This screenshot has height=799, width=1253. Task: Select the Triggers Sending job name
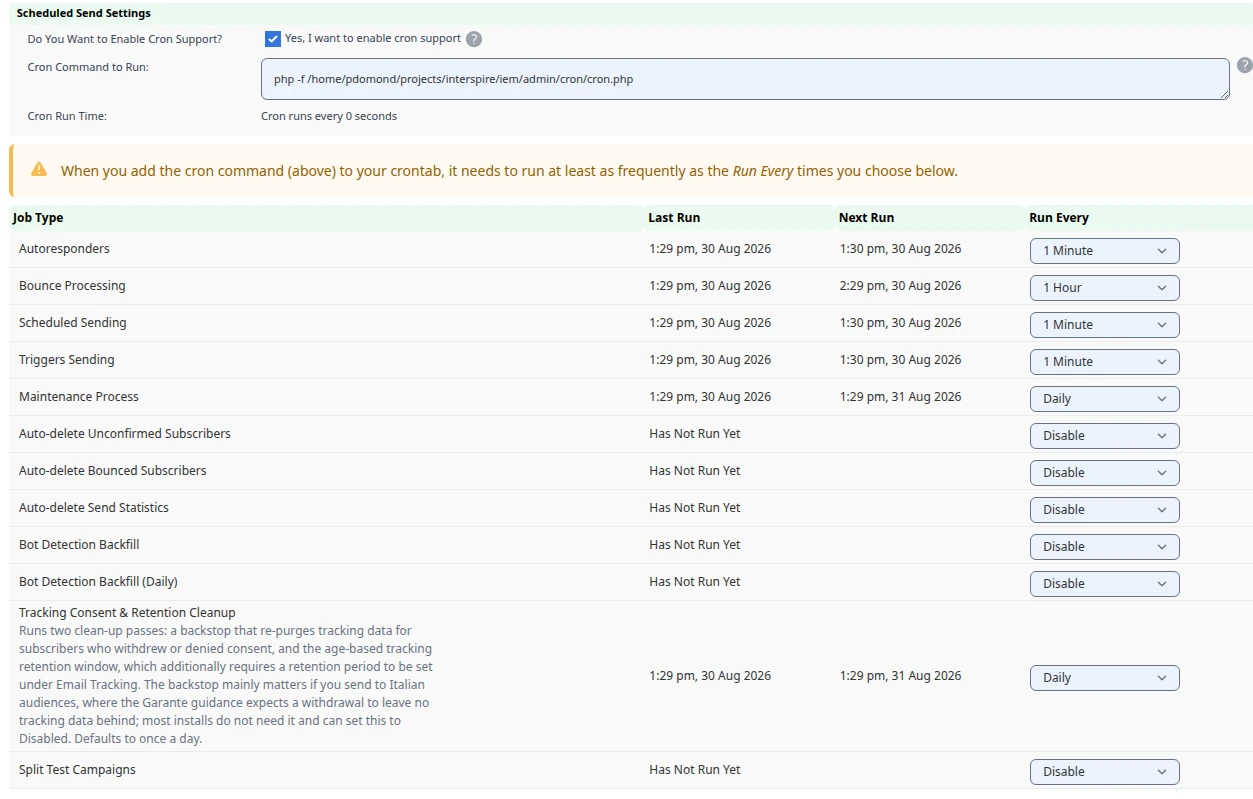click(x=67, y=360)
